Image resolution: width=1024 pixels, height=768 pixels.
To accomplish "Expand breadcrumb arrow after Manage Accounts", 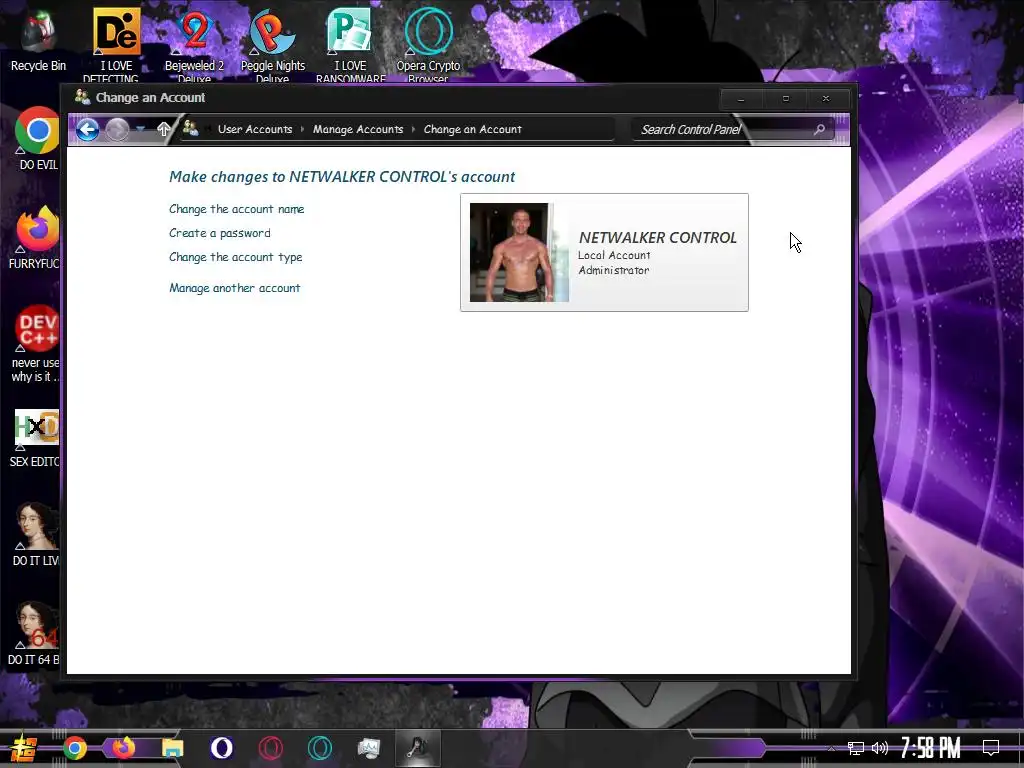I will [413, 129].
